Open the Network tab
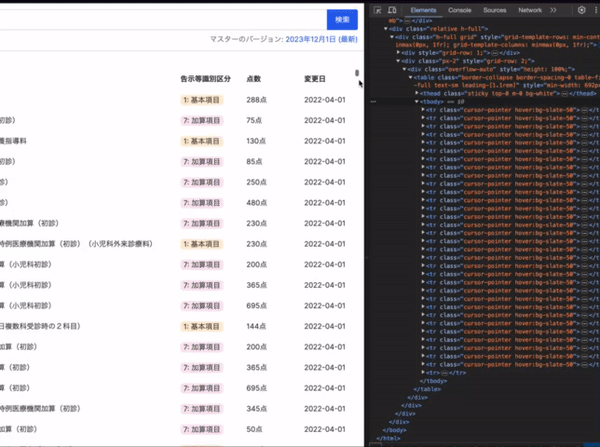Image resolution: width=600 pixels, height=447 pixels. point(530,10)
